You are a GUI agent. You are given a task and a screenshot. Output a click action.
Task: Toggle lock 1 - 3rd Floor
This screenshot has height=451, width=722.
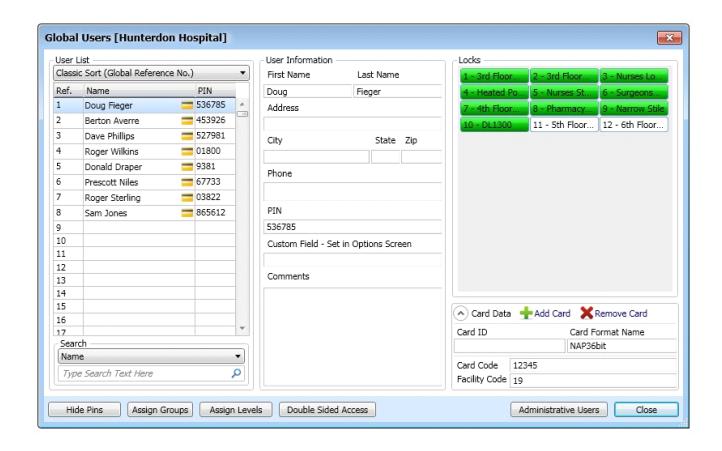pyautogui.click(x=494, y=76)
